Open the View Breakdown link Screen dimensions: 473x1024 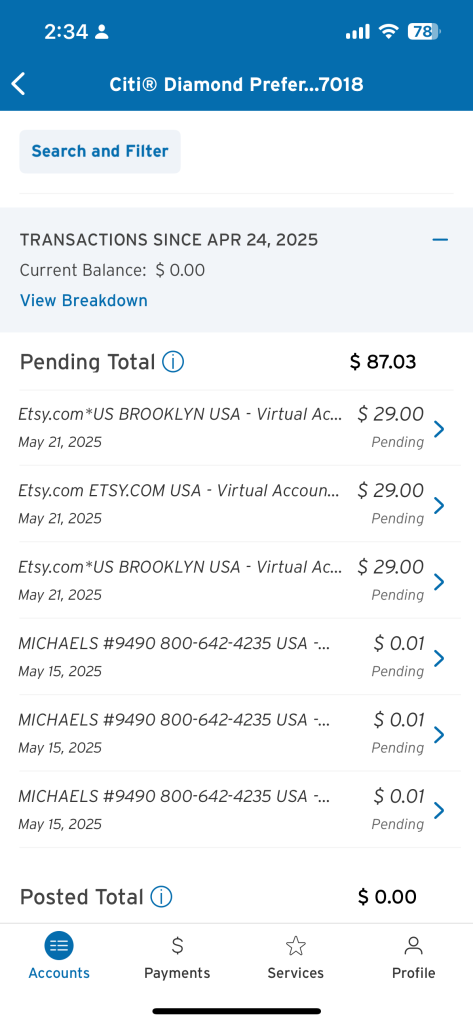(x=84, y=300)
